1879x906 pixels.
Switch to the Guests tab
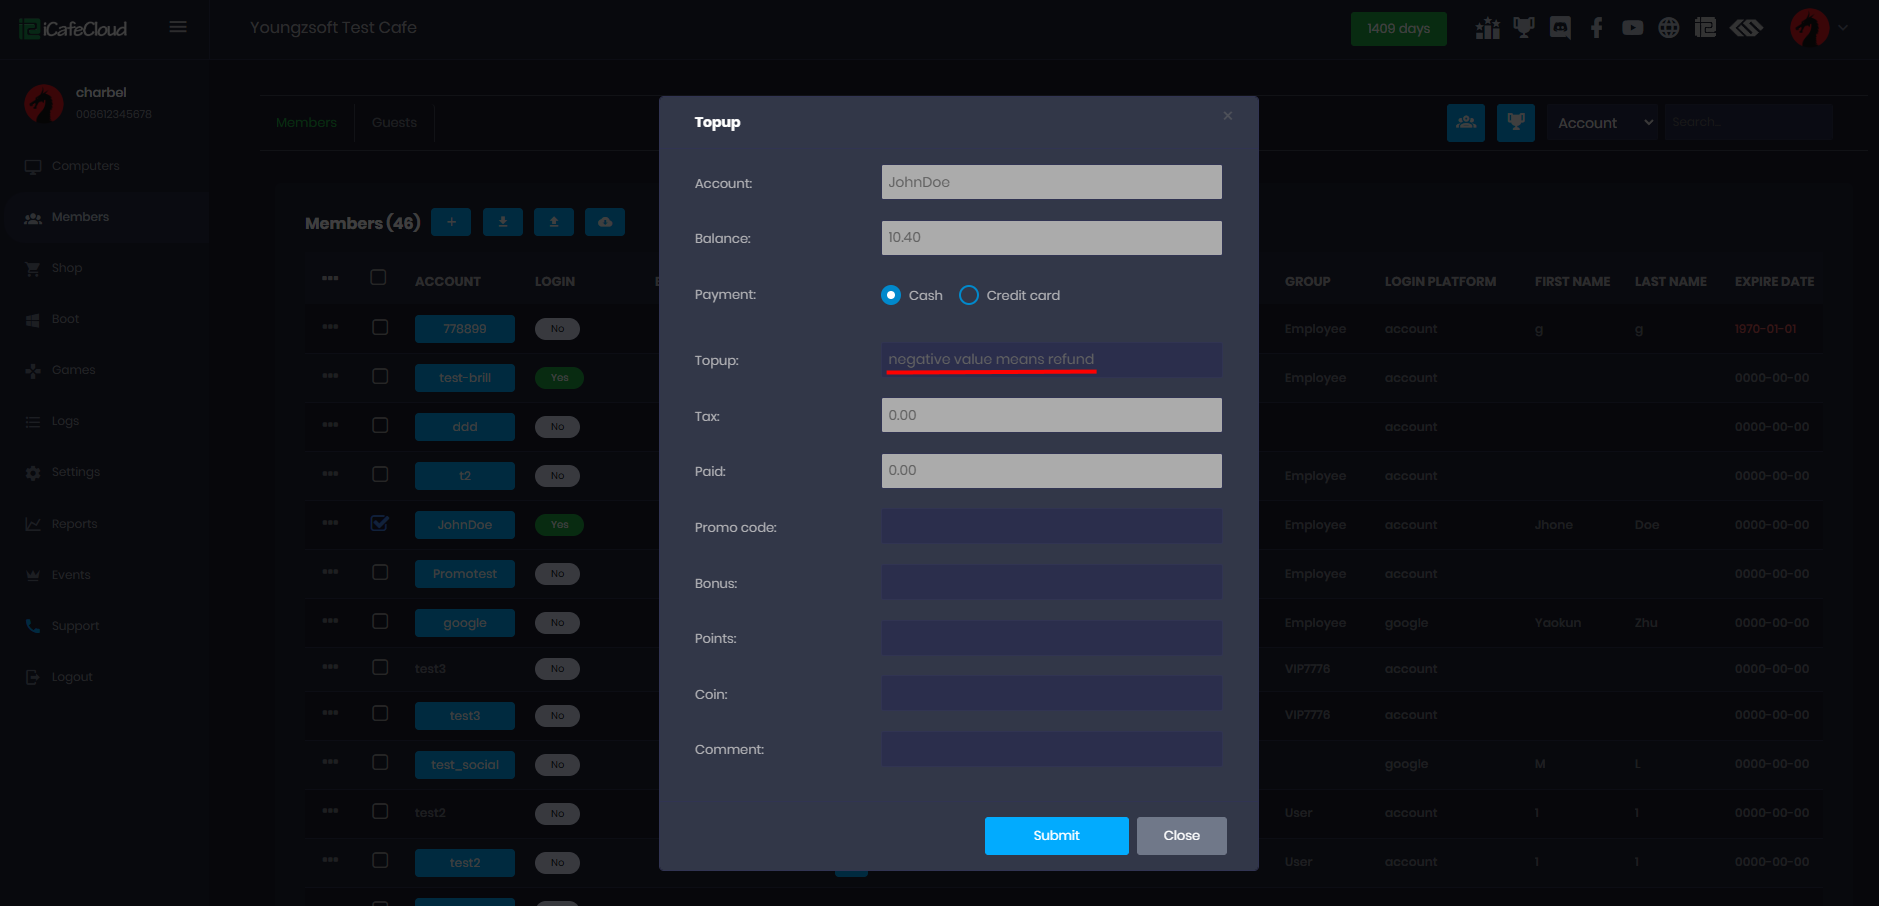[394, 123]
